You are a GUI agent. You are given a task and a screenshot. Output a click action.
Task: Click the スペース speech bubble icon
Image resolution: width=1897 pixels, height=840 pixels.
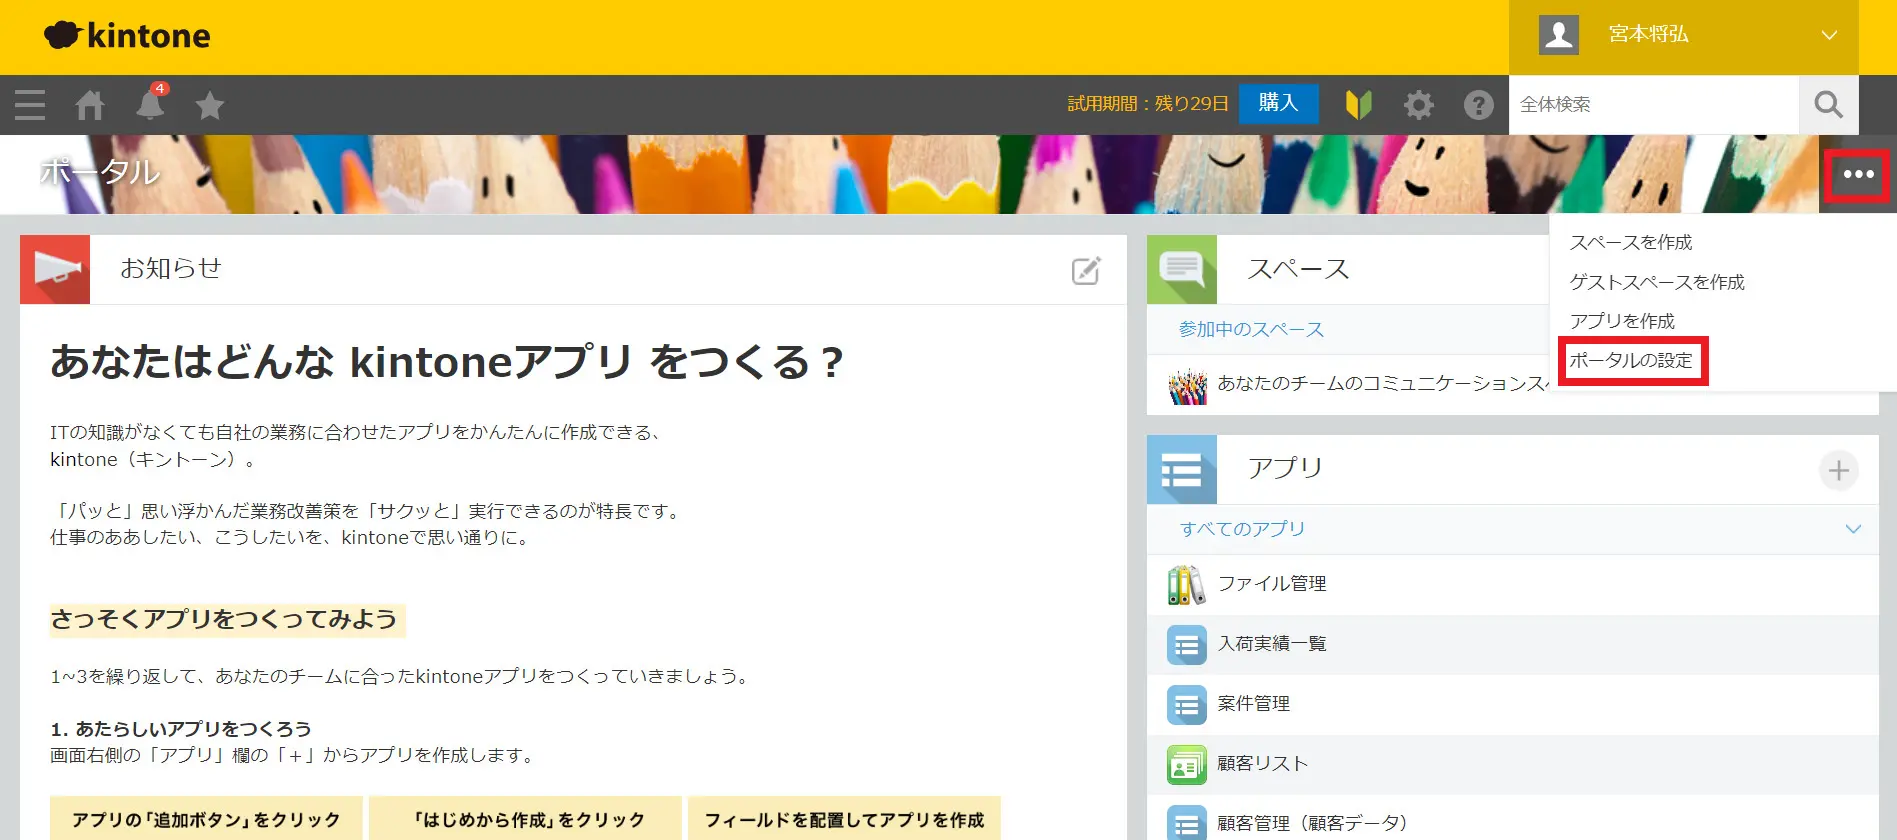[x=1182, y=269]
